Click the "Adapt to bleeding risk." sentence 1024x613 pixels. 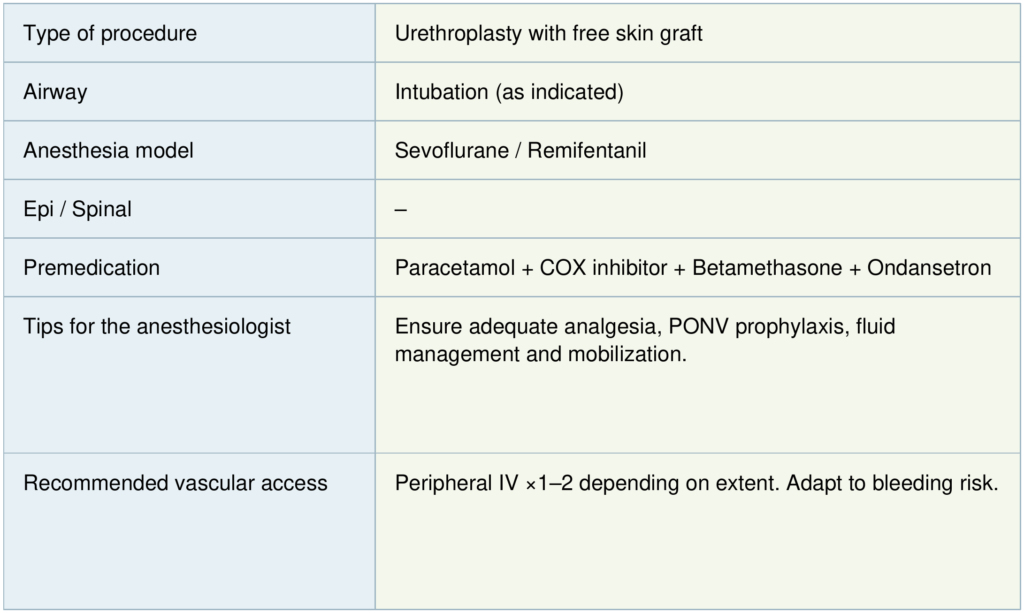(892, 484)
